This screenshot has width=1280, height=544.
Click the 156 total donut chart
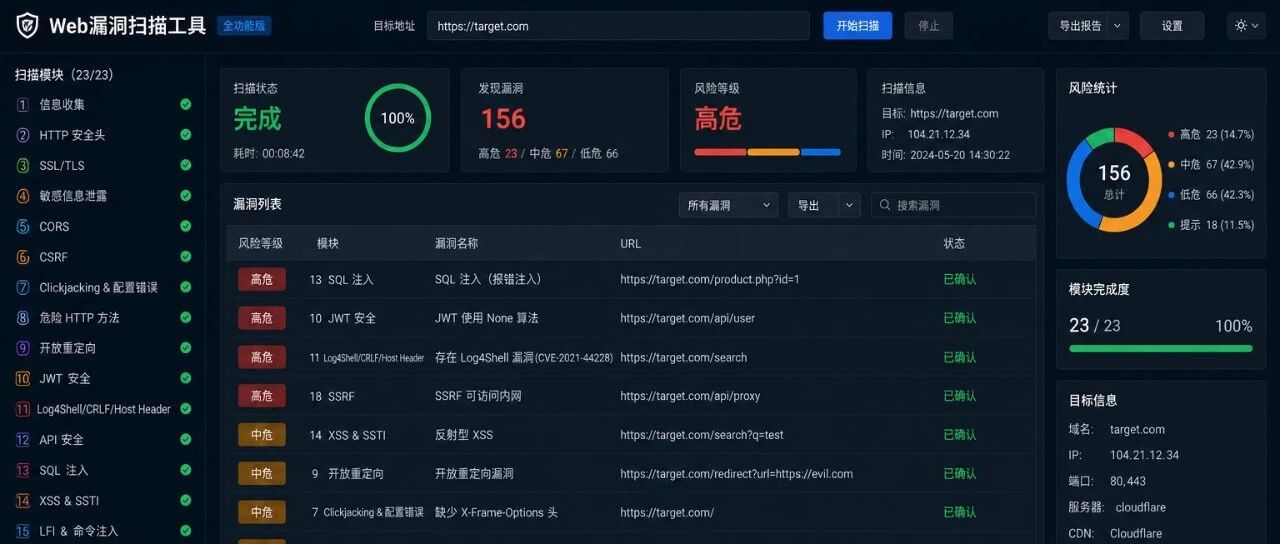click(1114, 180)
